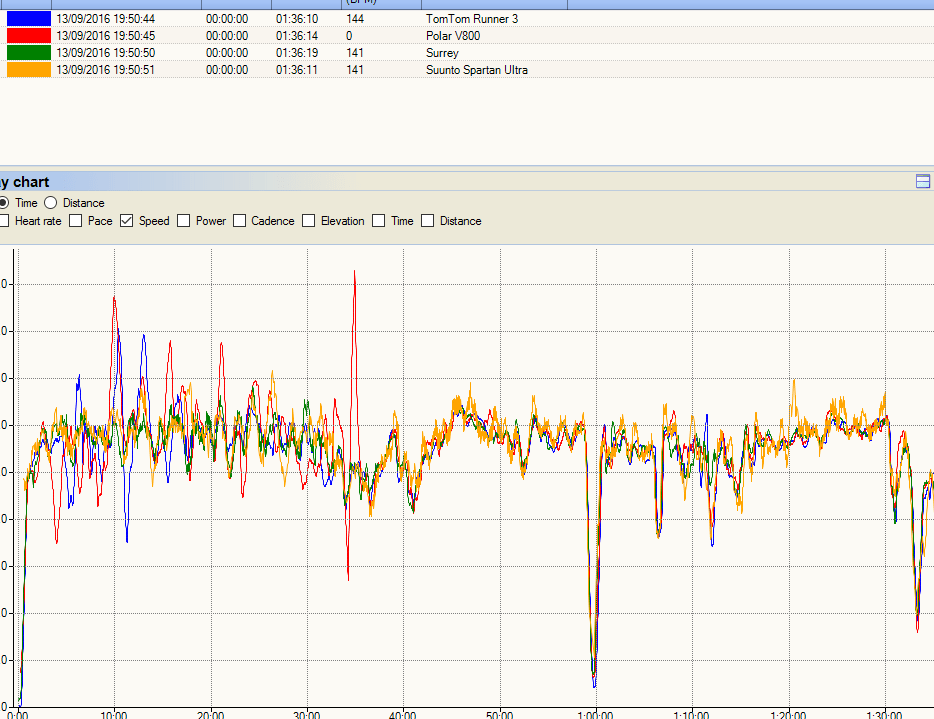The height and width of the screenshot is (719, 934).
Task: Switch chart axis to Distance radio button
Action: 50,203
